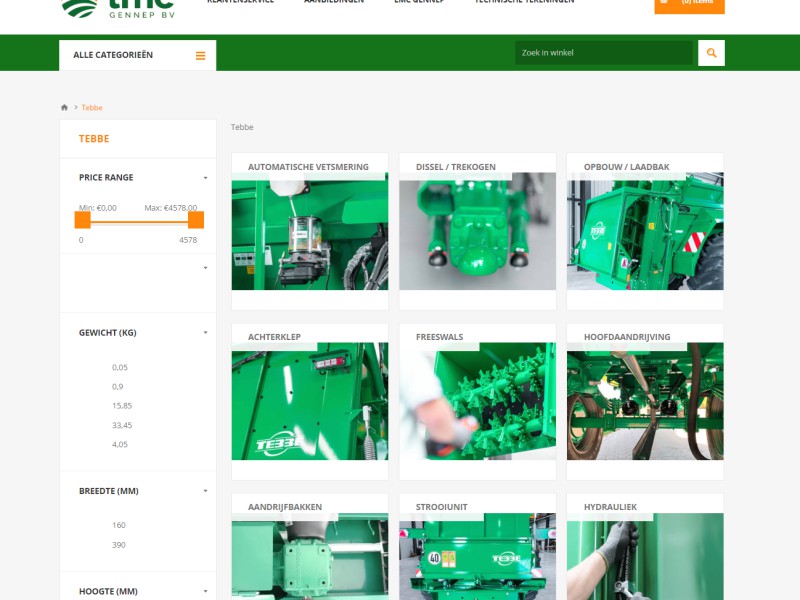Image resolution: width=800 pixels, height=600 pixels.
Task: Click the Opbouw / Laadbak machine photo
Action: click(x=645, y=232)
